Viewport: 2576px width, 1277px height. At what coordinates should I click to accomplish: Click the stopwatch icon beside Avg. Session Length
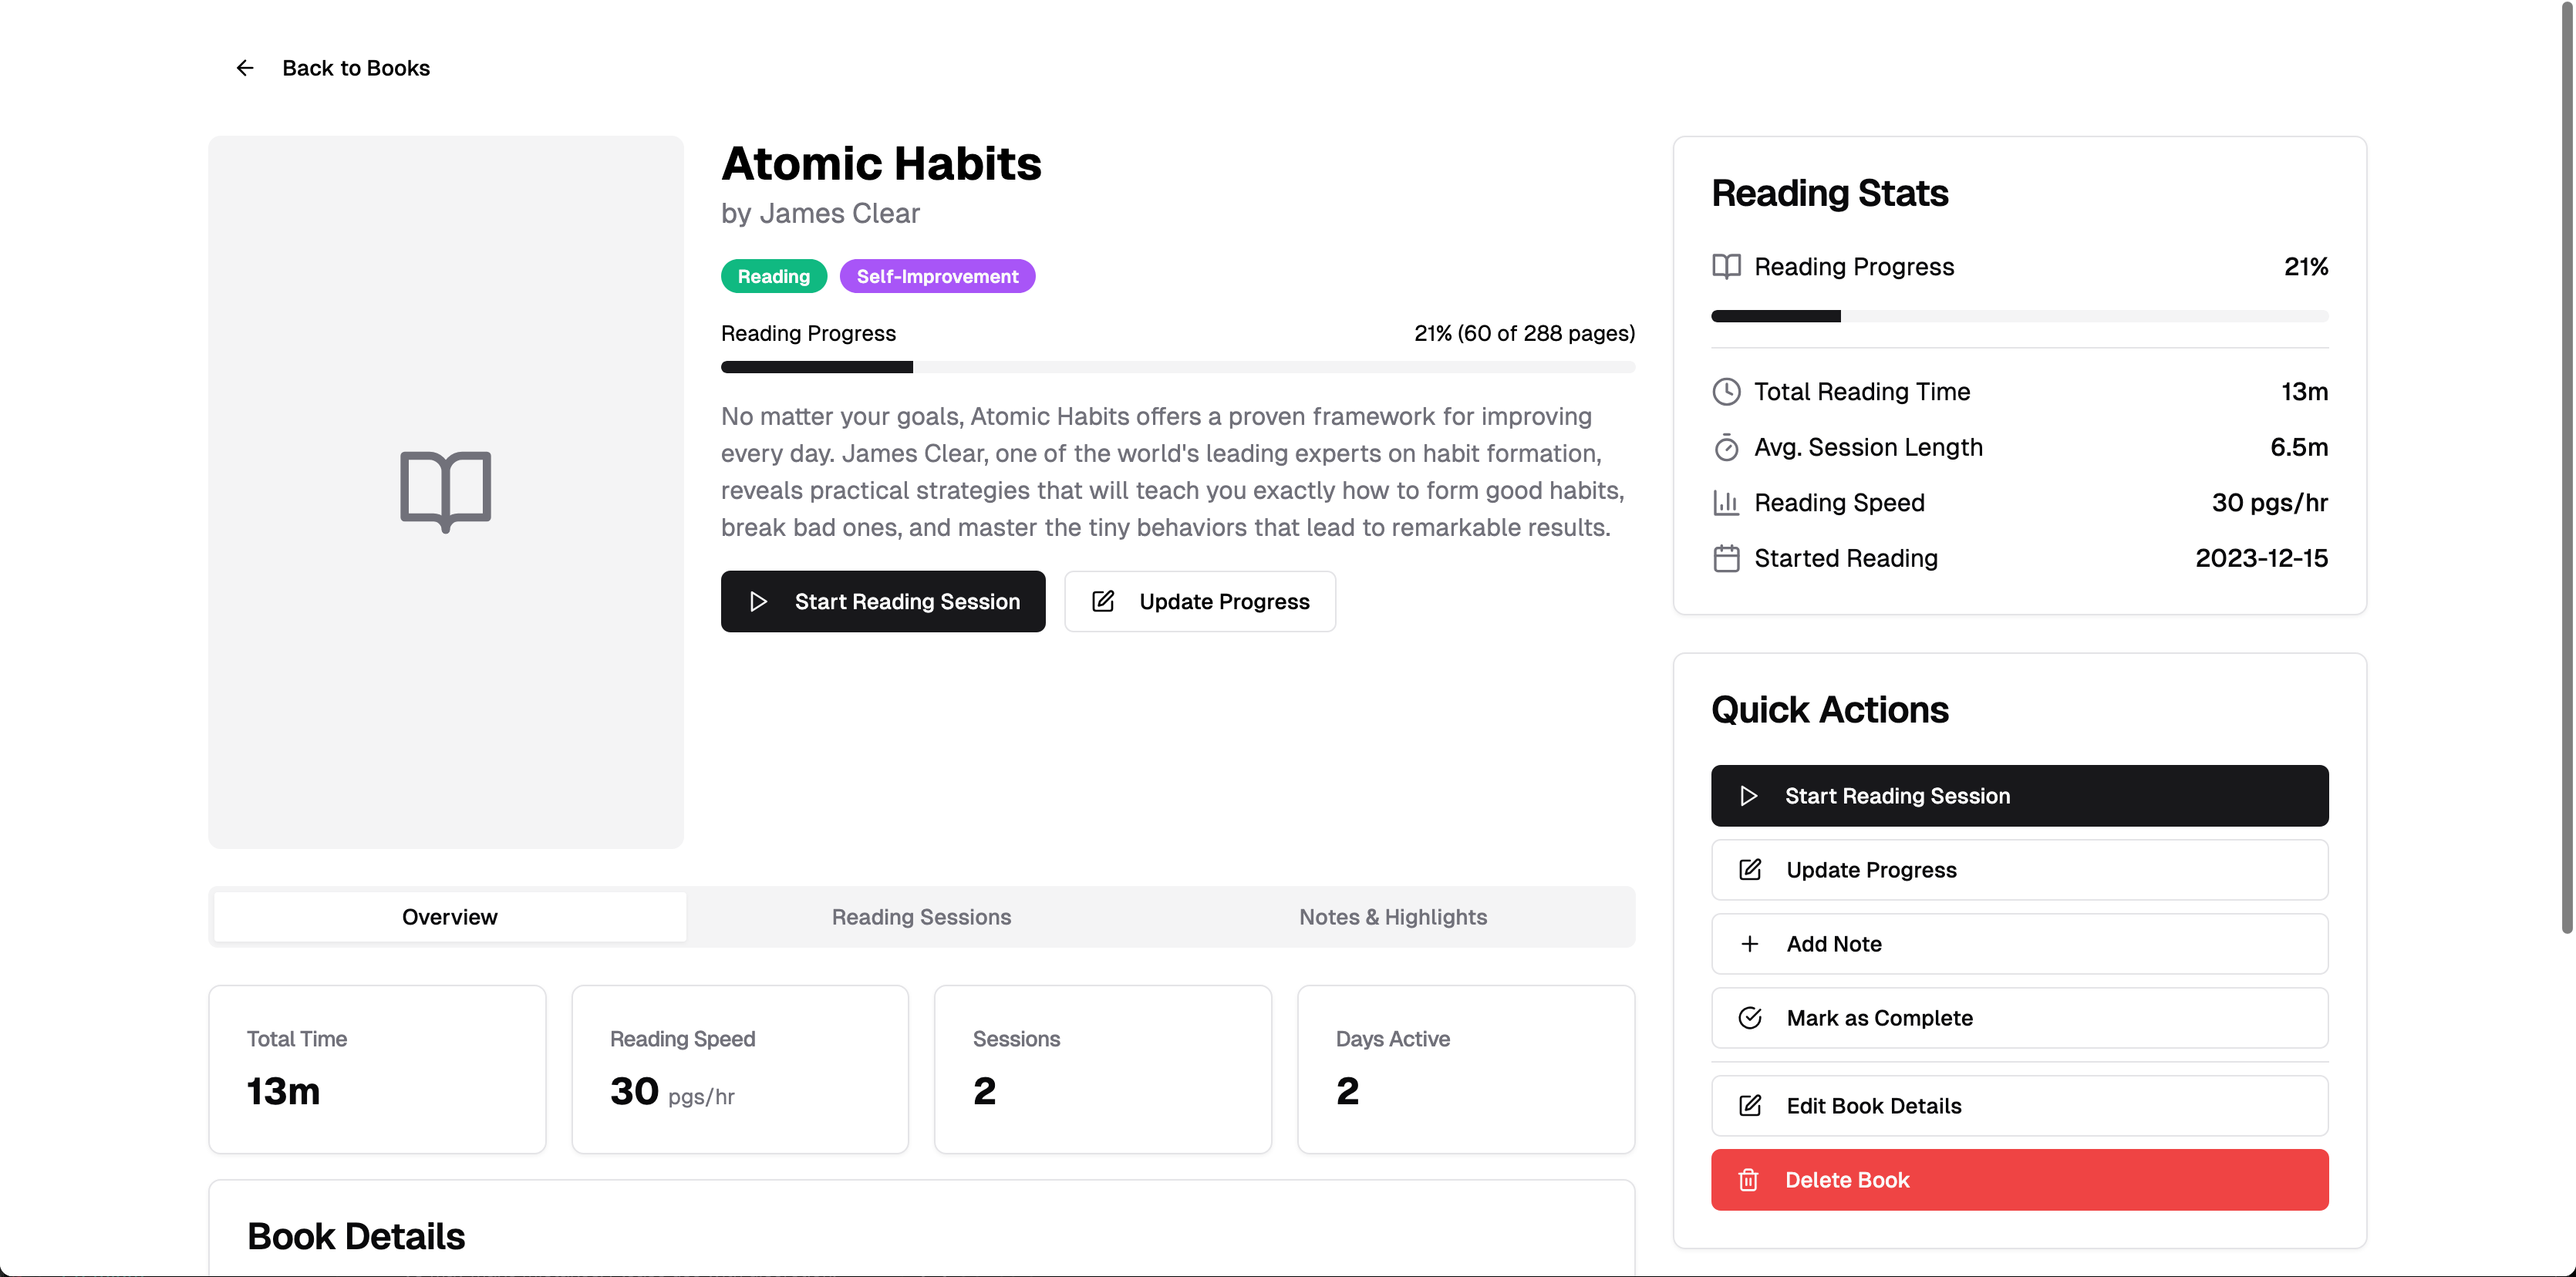coord(1726,447)
